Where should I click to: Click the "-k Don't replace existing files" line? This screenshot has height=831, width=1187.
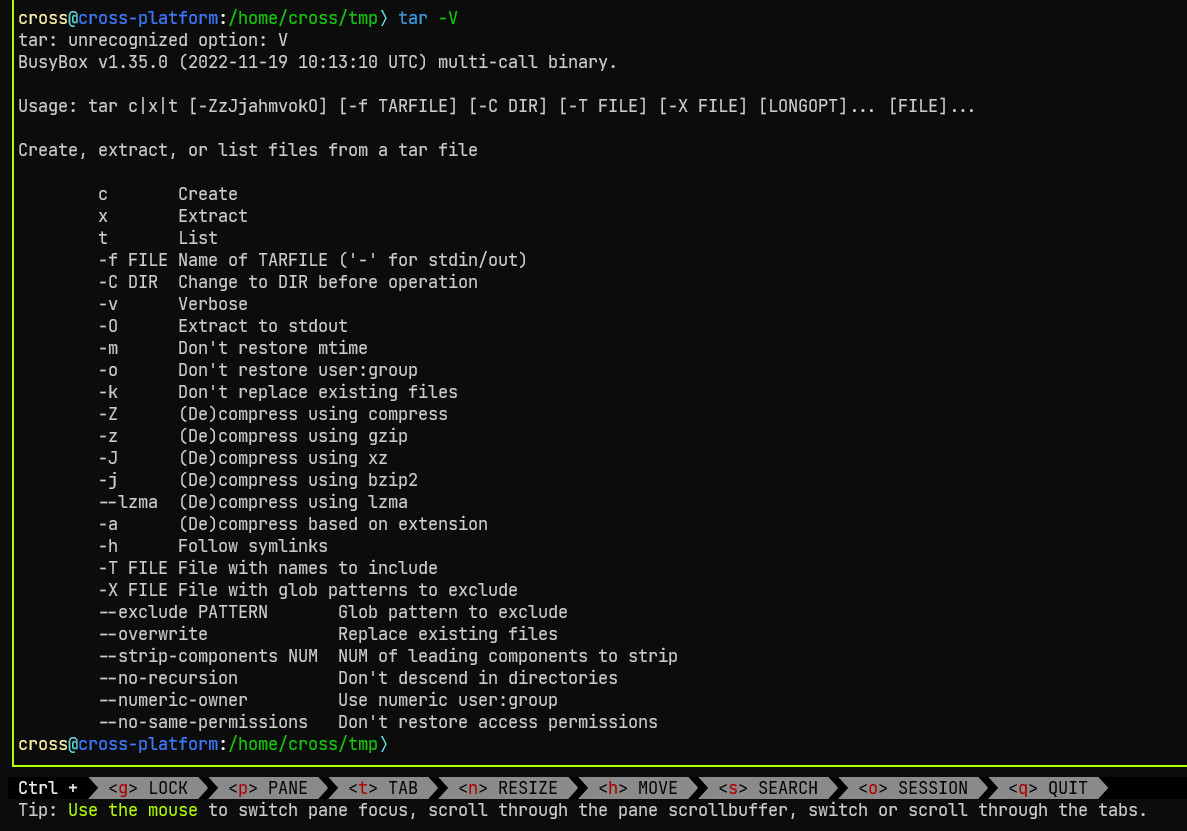(x=278, y=391)
